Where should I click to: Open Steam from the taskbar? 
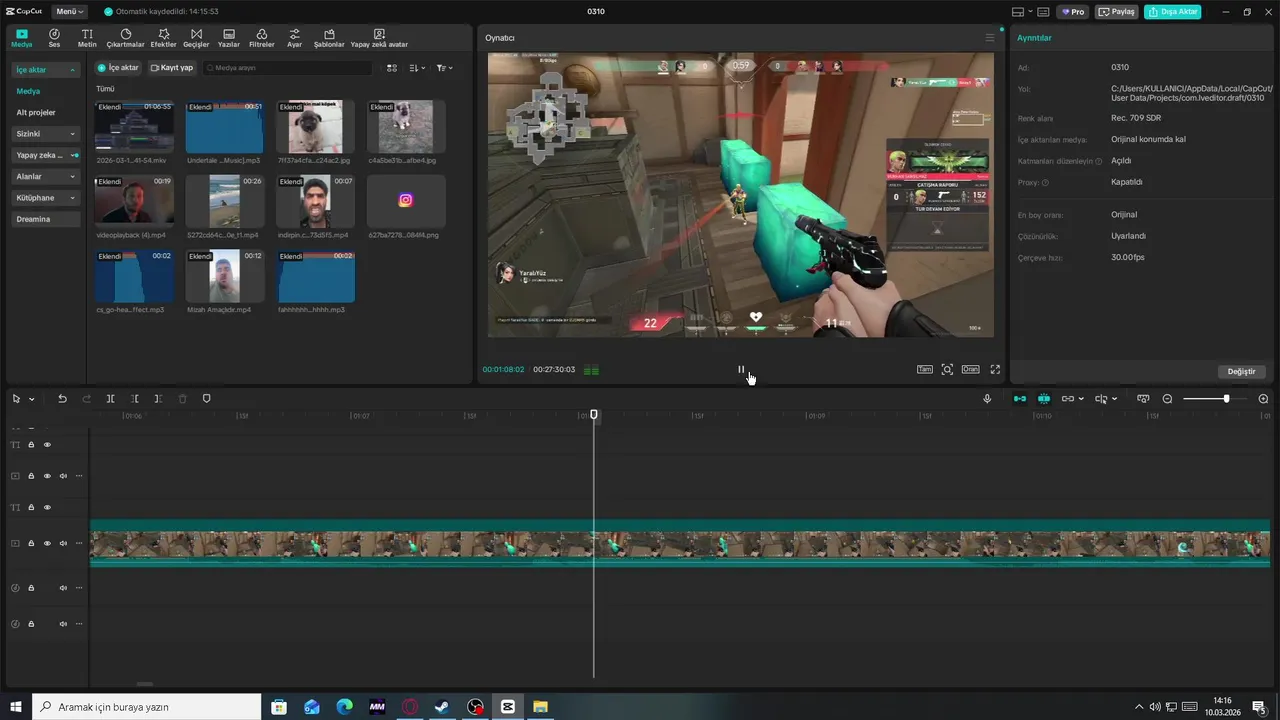coord(441,707)
